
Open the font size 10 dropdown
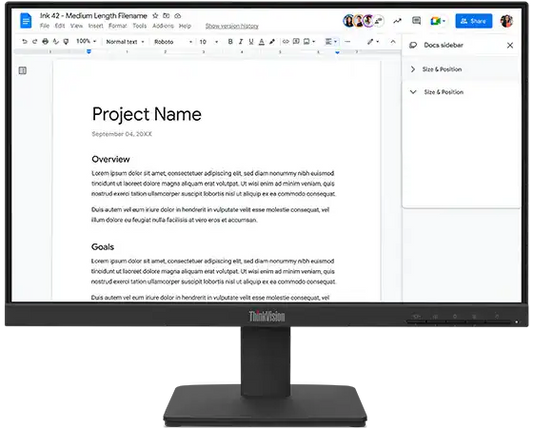coord(209,42)
